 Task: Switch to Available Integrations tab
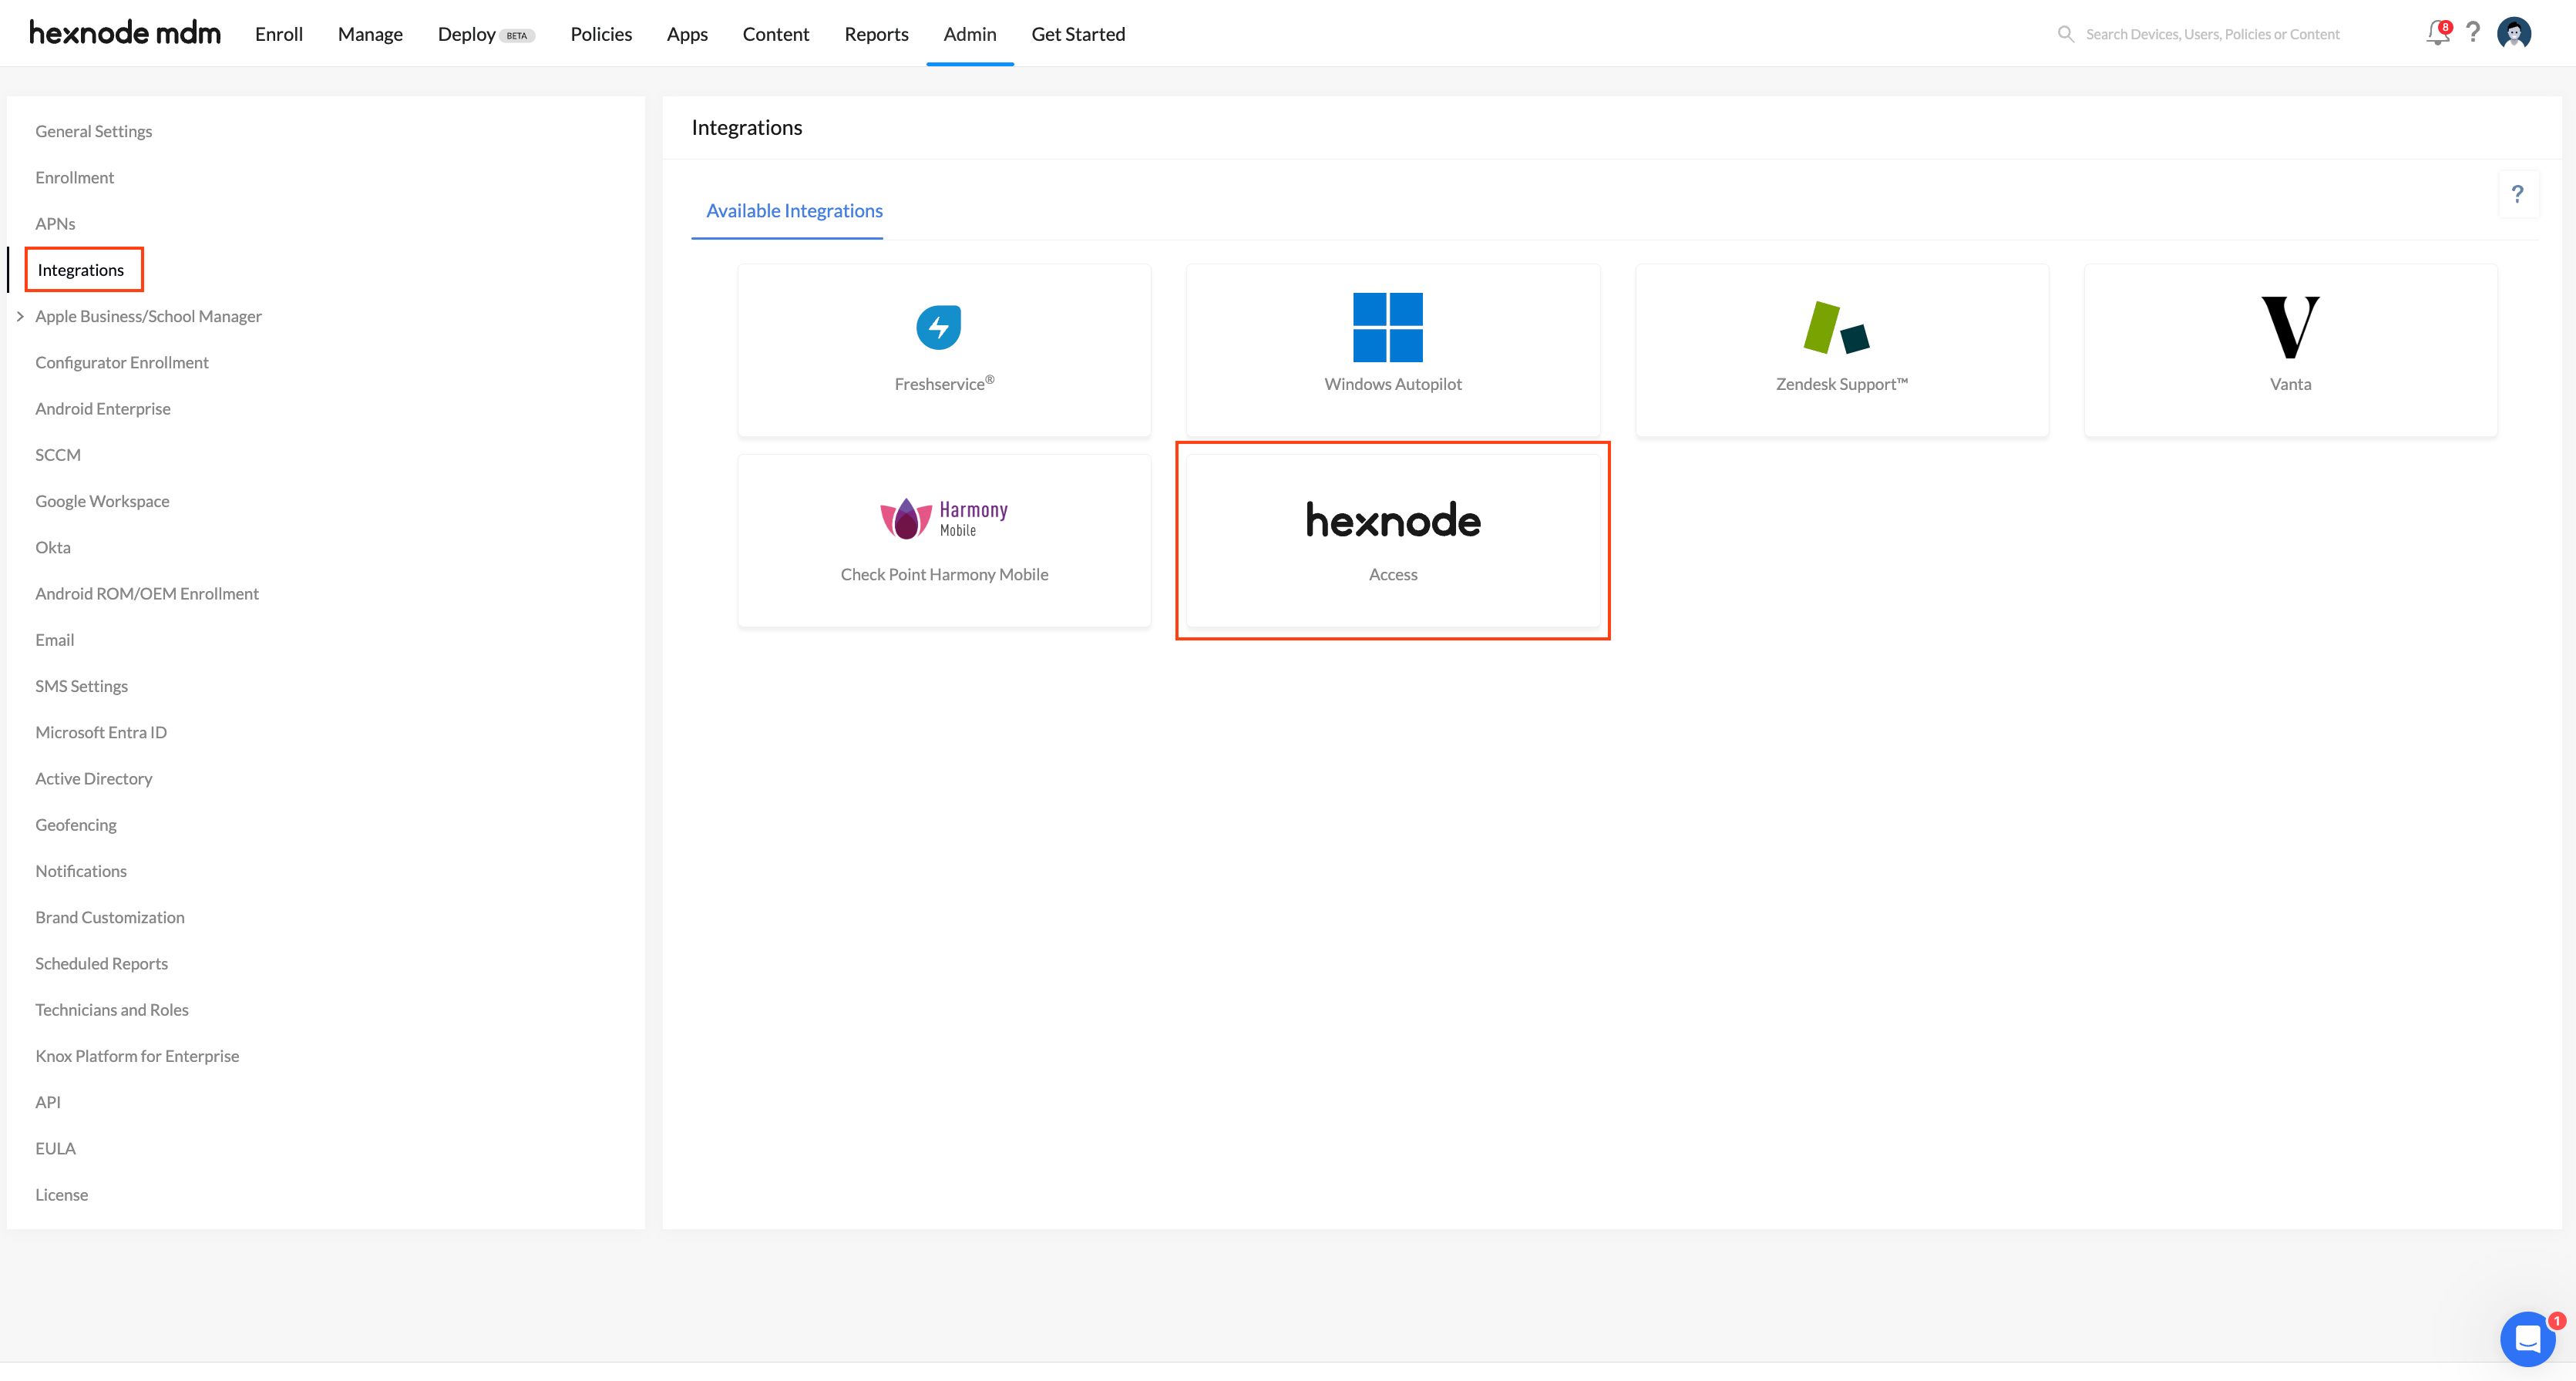[794, 211]
